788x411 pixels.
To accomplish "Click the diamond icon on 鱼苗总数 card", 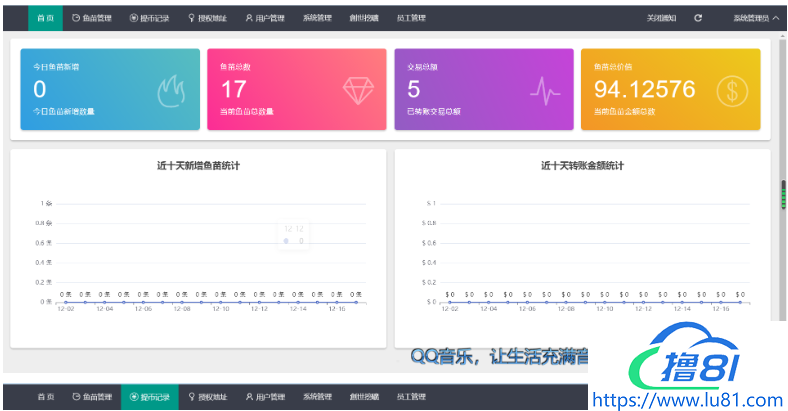I will click(x=359, y=91).
